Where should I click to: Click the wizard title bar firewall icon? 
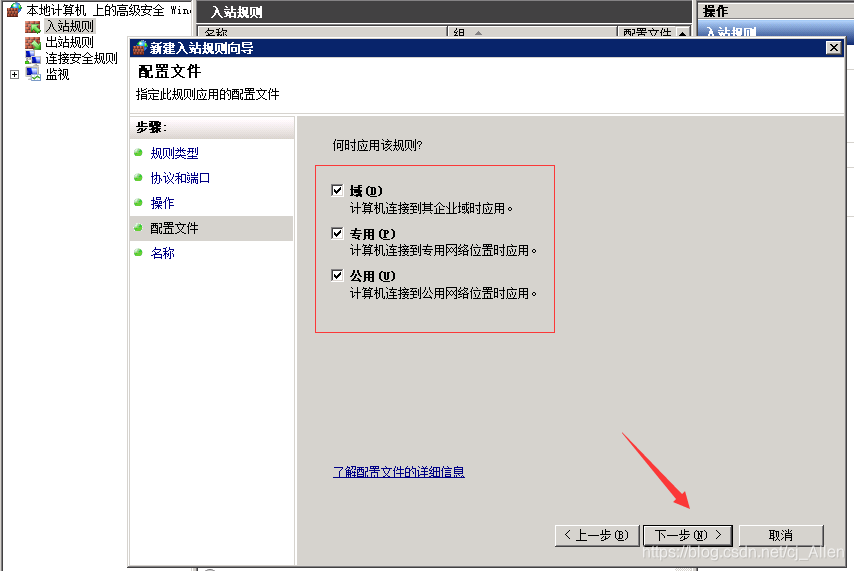point(140,48)
